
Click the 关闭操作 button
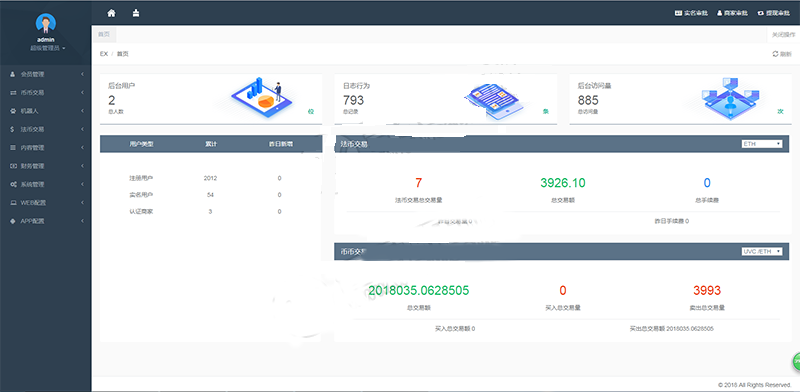click(783, 34)
